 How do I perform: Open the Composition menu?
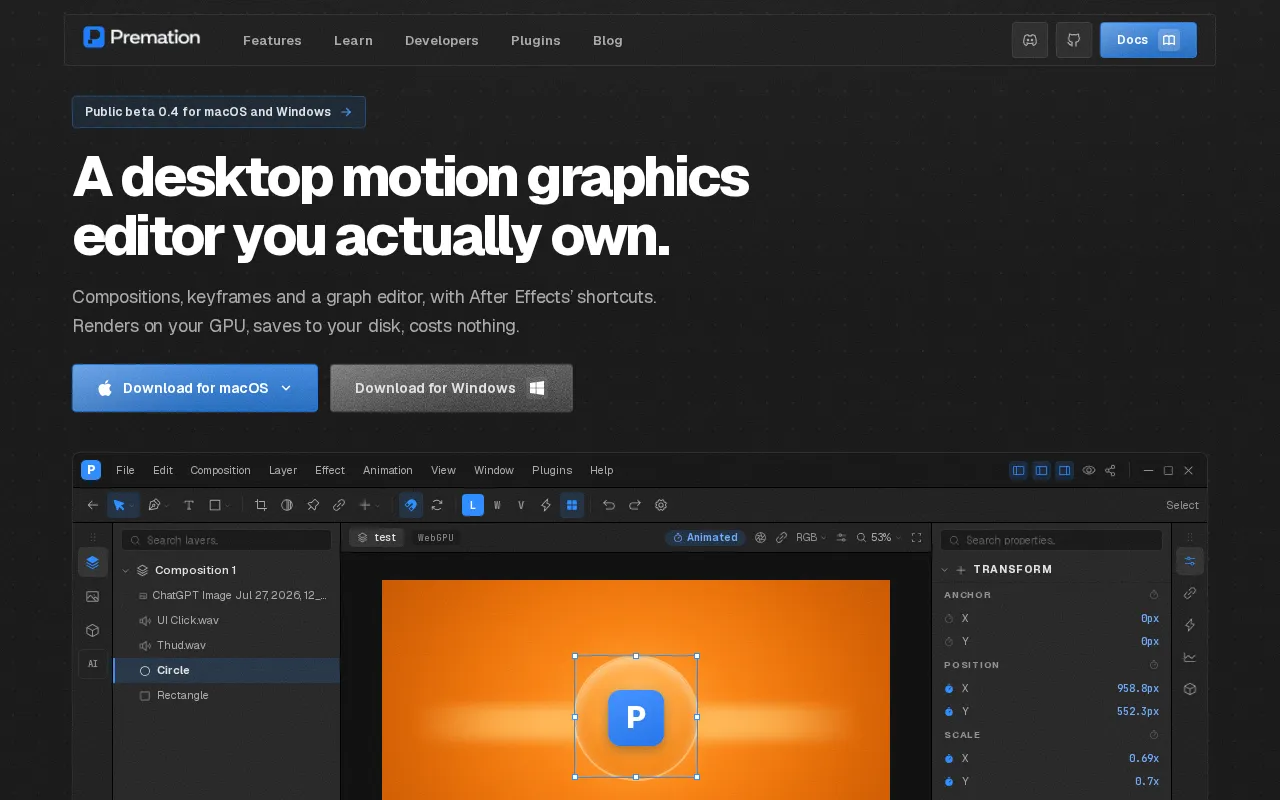(x=220, y=470)
